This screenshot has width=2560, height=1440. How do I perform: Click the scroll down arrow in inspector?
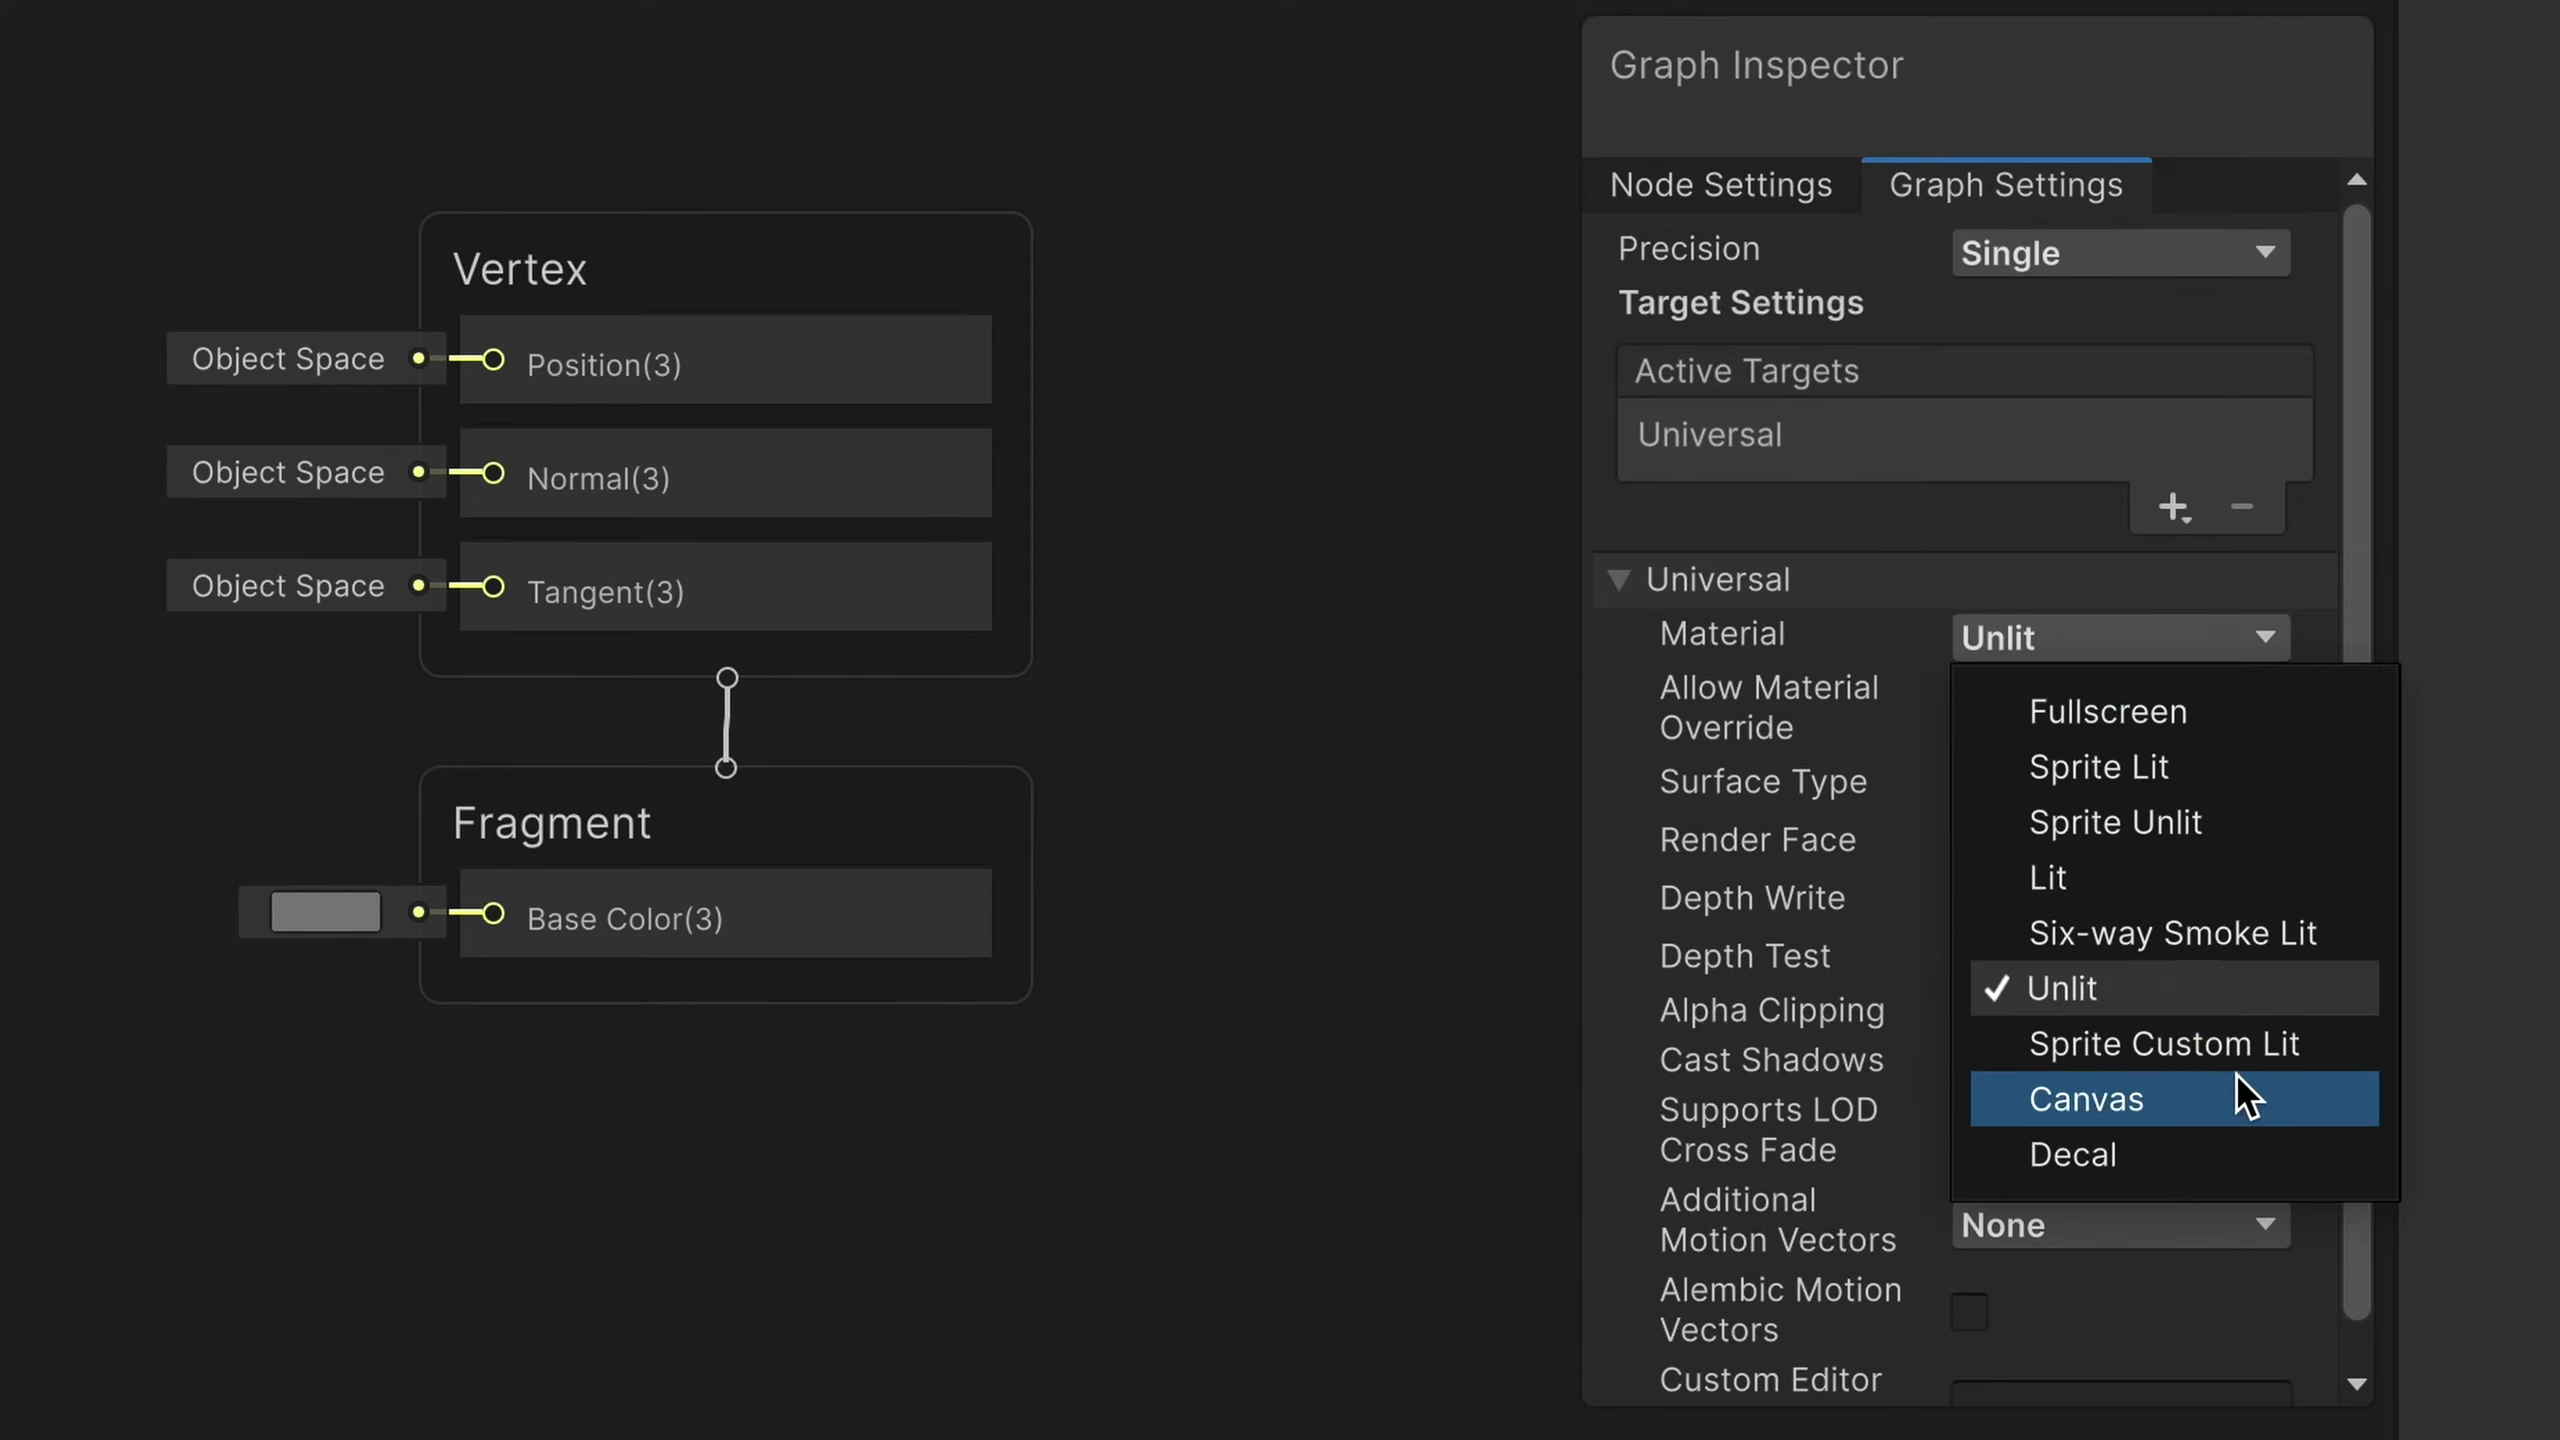click(2357, 1385)
